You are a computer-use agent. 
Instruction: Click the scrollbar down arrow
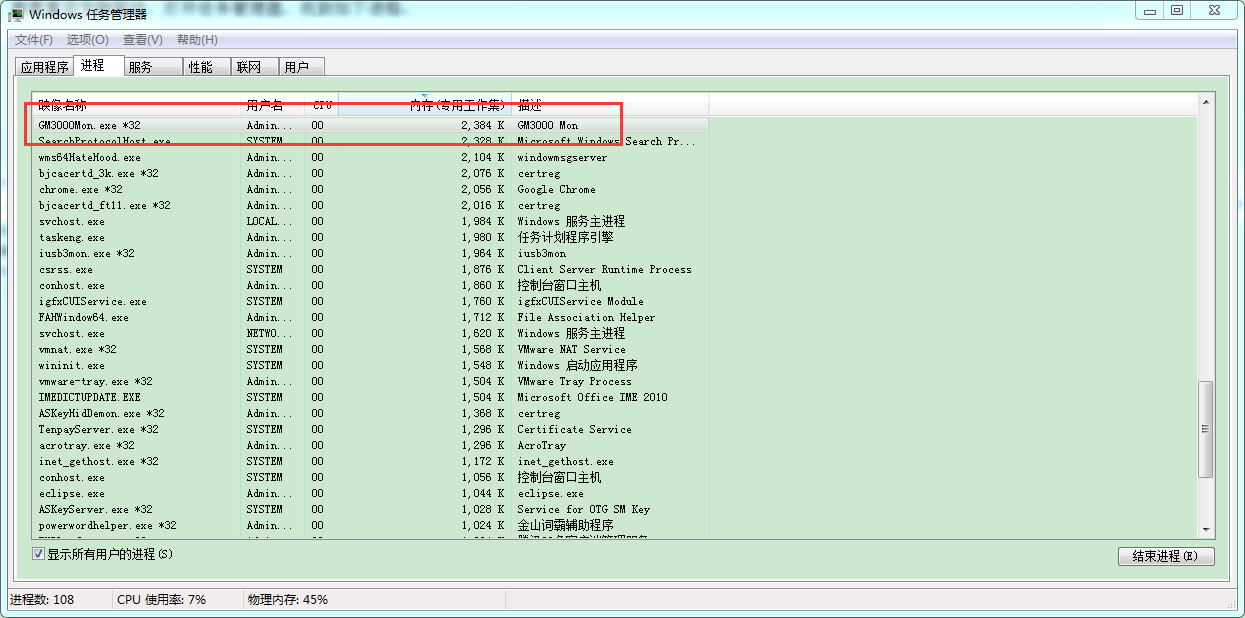(1206, 530)
